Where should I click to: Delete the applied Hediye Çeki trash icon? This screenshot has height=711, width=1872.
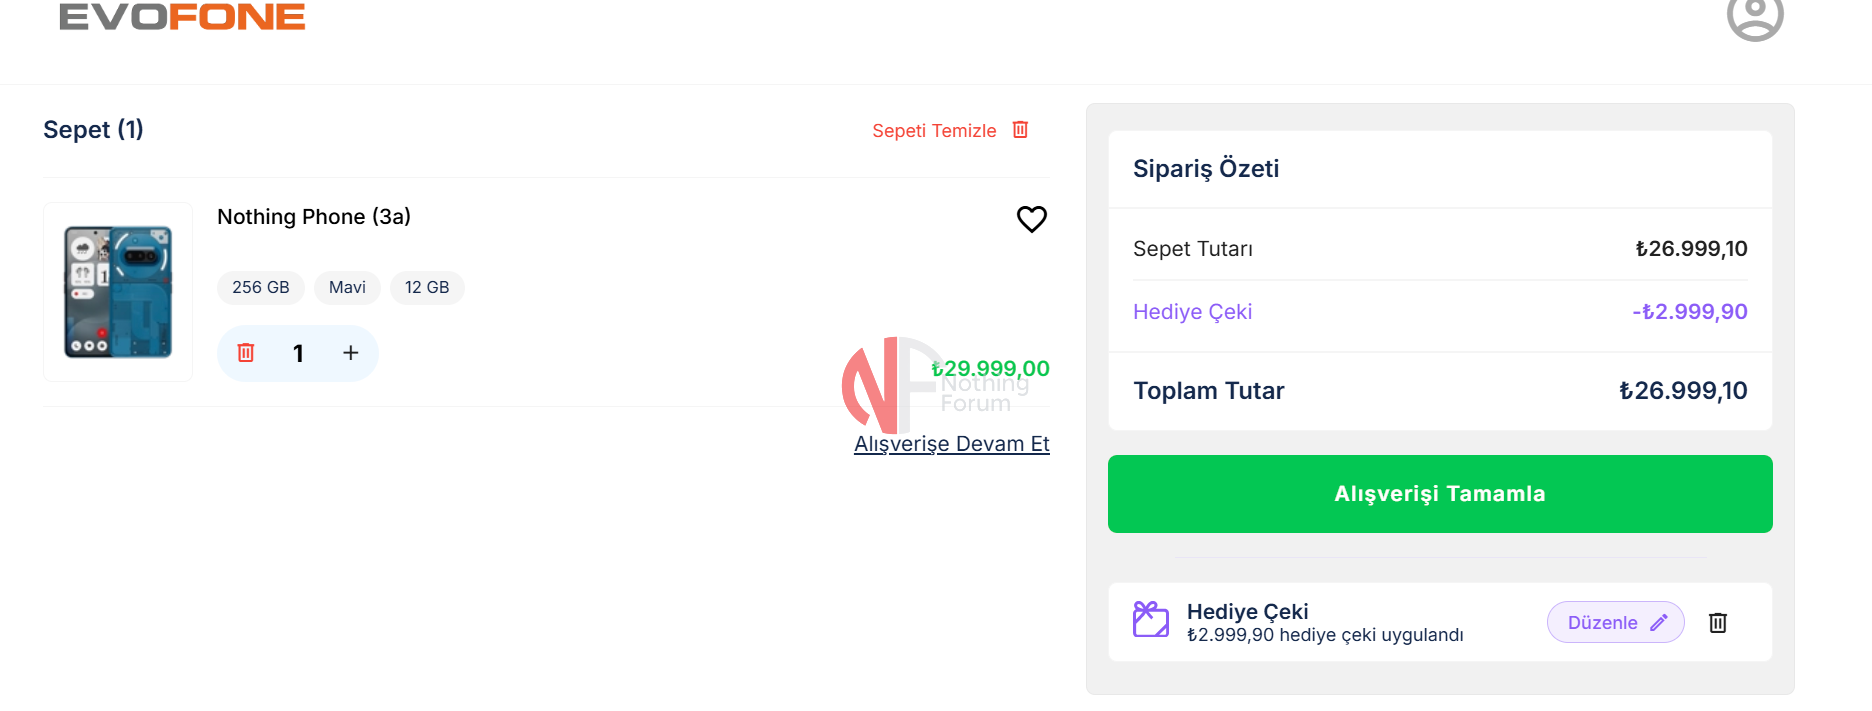pyautogui.click(x=1717, y=623)
